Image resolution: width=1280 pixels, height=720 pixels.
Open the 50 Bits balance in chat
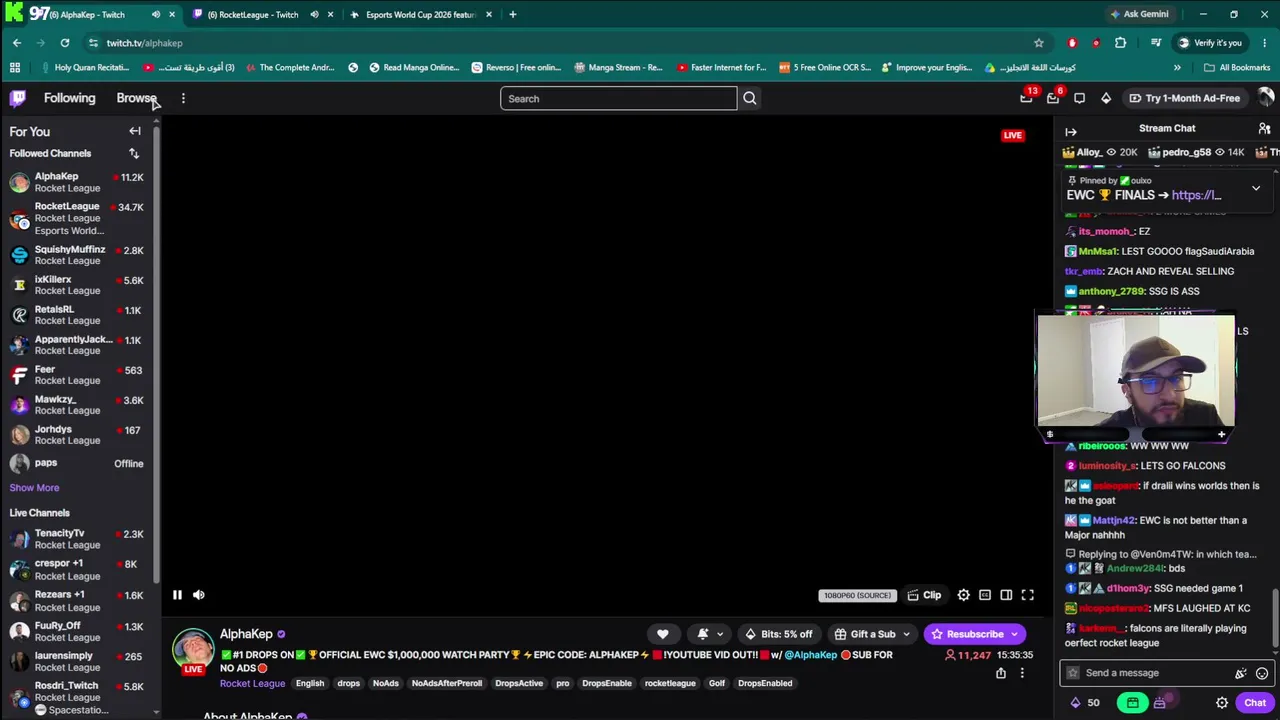pos(1085,703)
